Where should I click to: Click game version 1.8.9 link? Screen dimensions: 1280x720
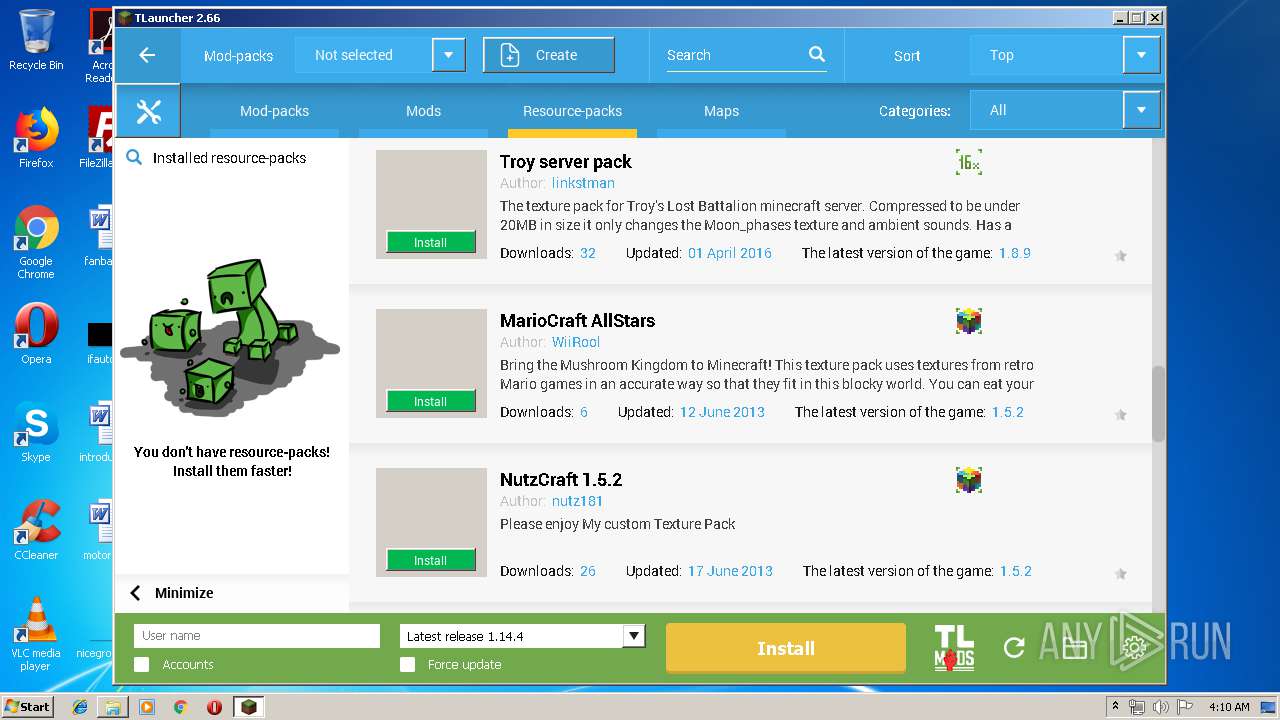coord(1015,253)
